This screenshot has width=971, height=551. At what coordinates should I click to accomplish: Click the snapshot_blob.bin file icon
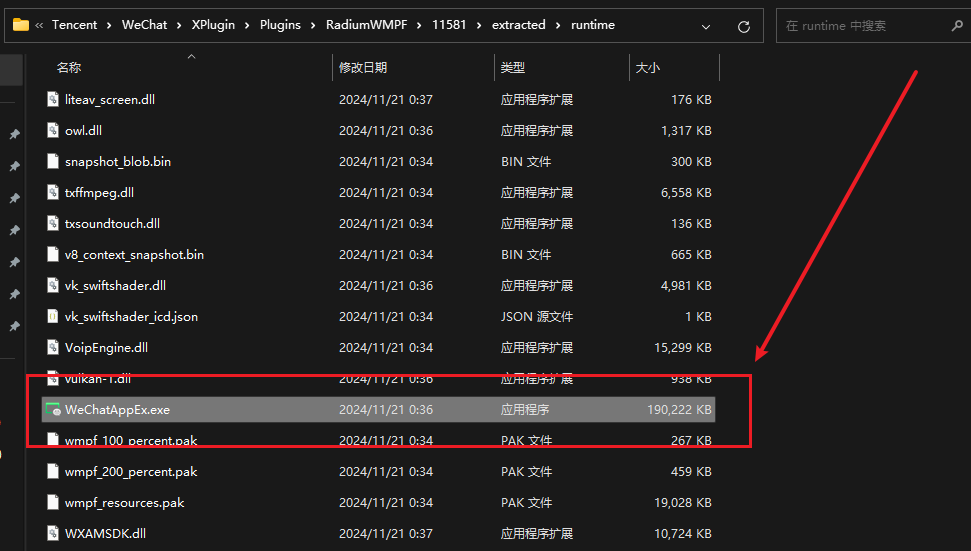pyautogui.click(x=53, y=161)
